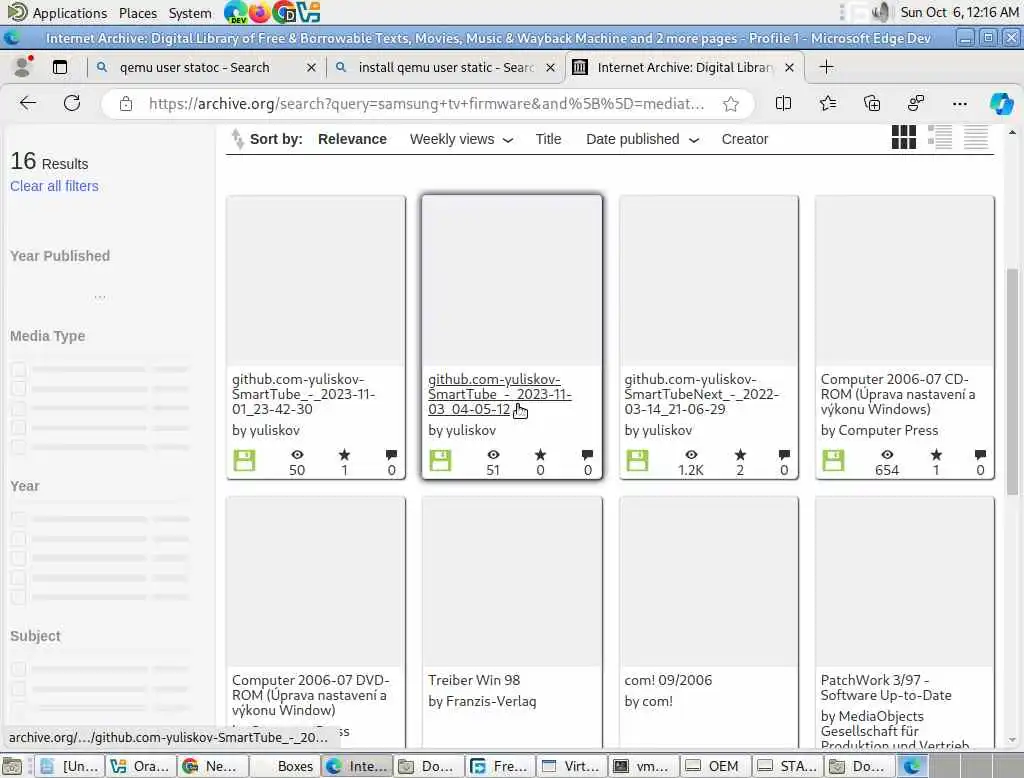1024x778 pixels.
Task: Click the Year Published facet heading
Action: click(x=60, y=256)
